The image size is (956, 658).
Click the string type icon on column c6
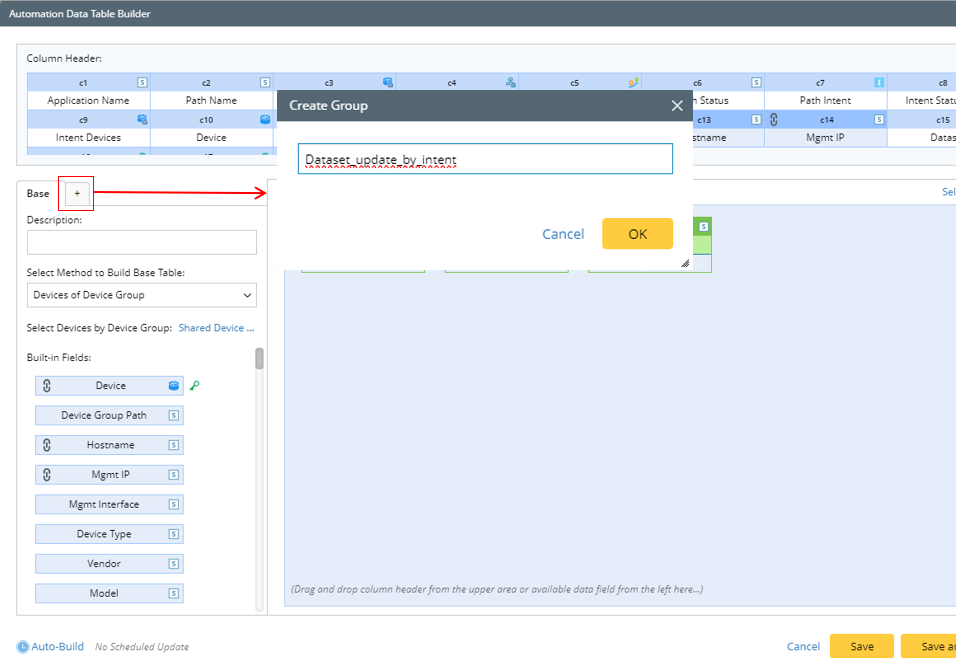(757, 82)
